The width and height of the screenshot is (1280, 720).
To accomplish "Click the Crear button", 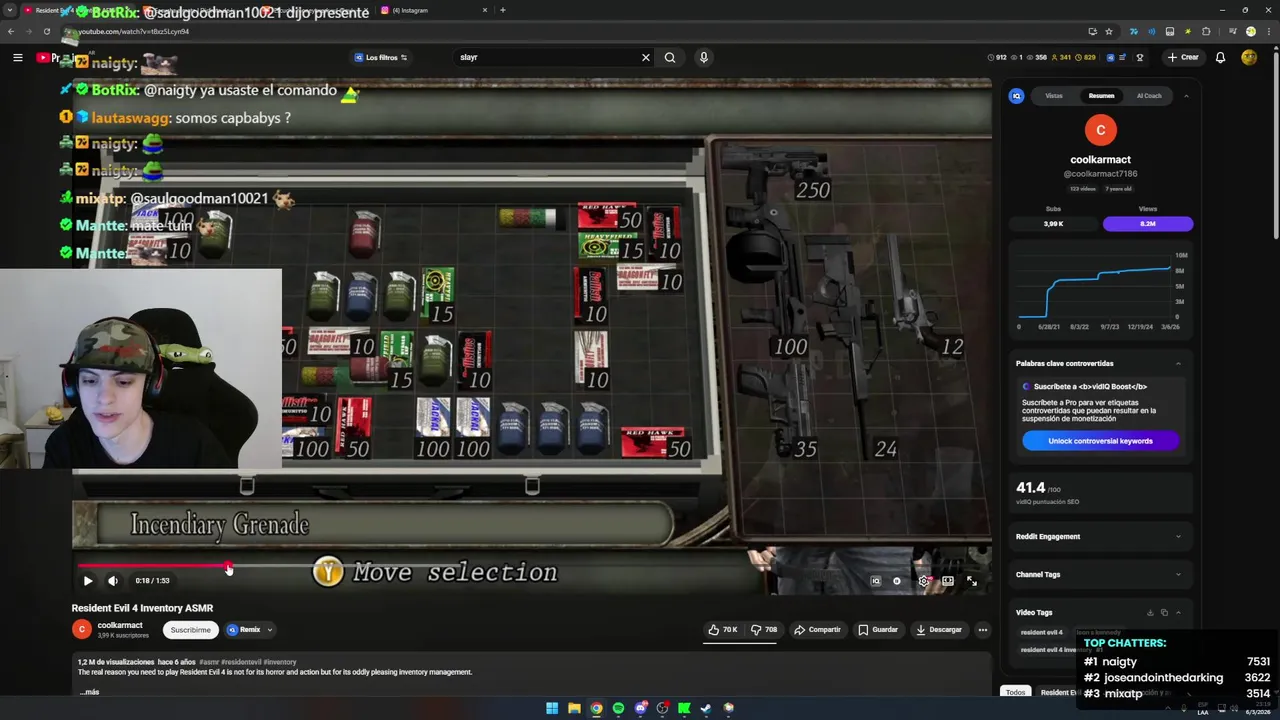I will (x=1182, y=57).
